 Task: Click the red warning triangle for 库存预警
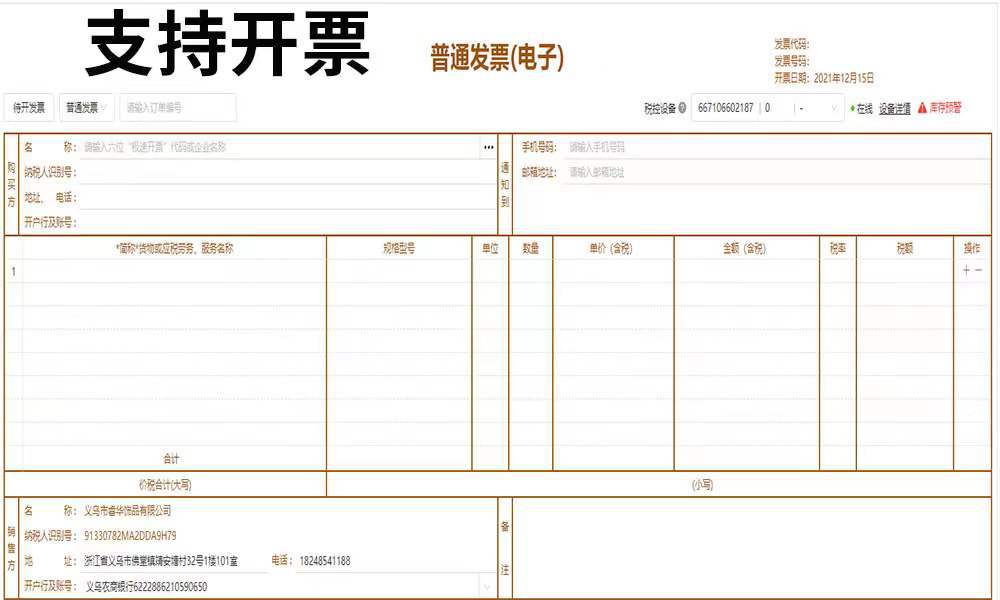point(923,107)
